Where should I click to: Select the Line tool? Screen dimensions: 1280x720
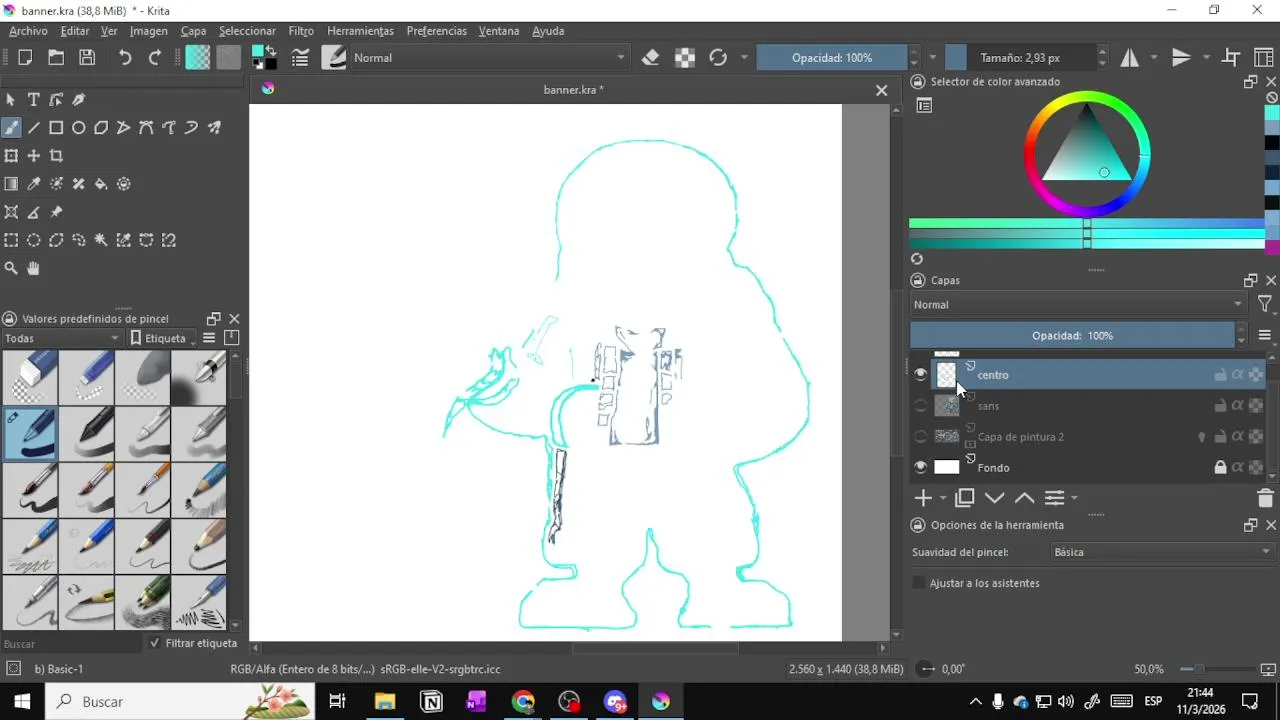point(33,127)
